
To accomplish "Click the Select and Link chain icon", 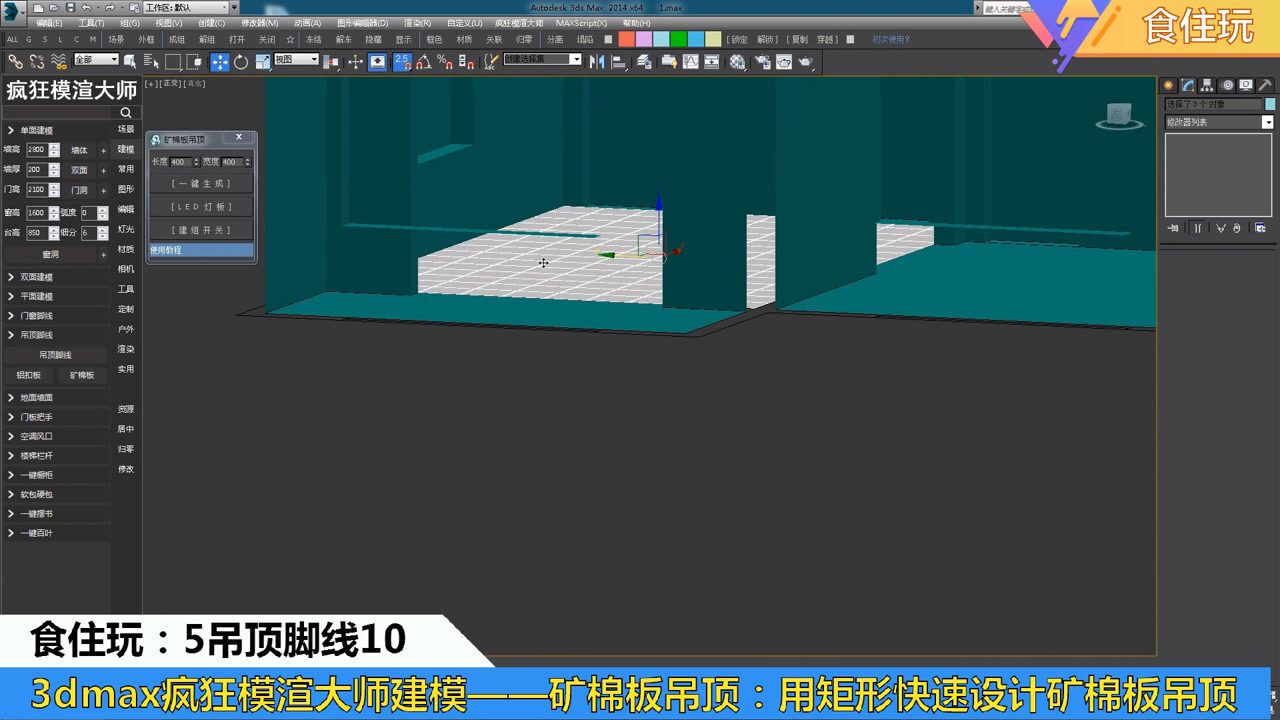I will [x=15, y=61].
